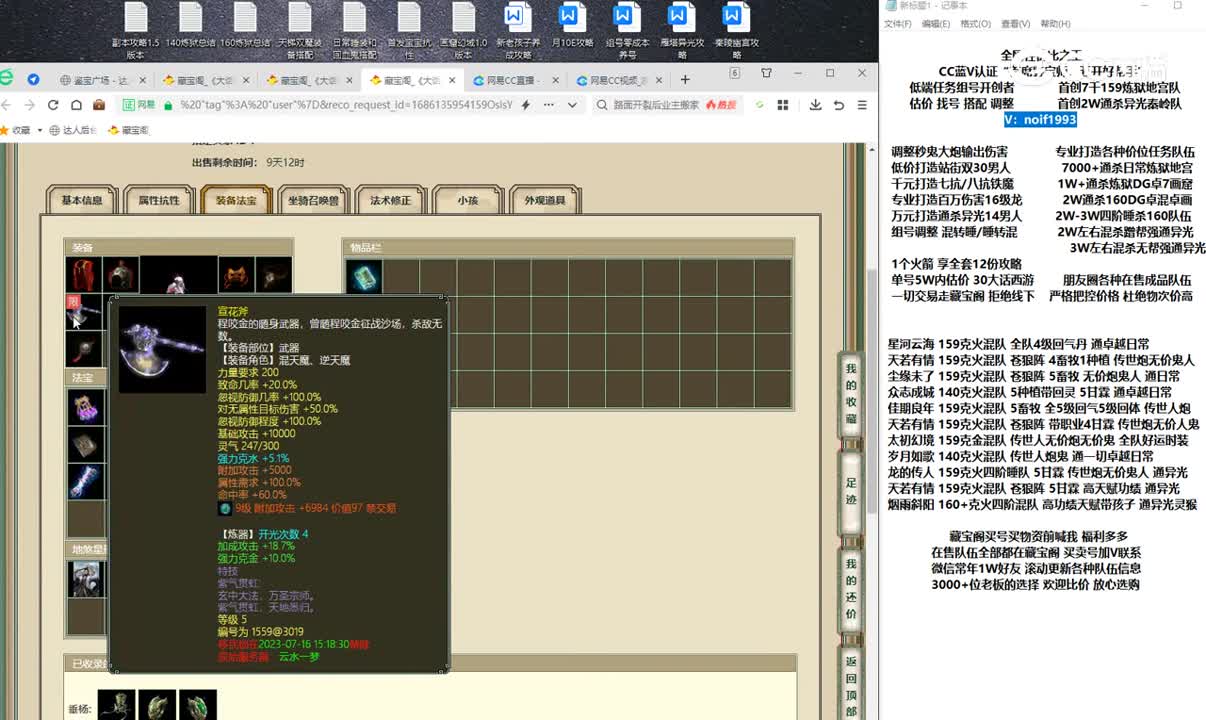Open Word document 新老孩子养成攻略
Image resolution: width=1206 pixels, height=720 pixels.
(x=517, y=30)
